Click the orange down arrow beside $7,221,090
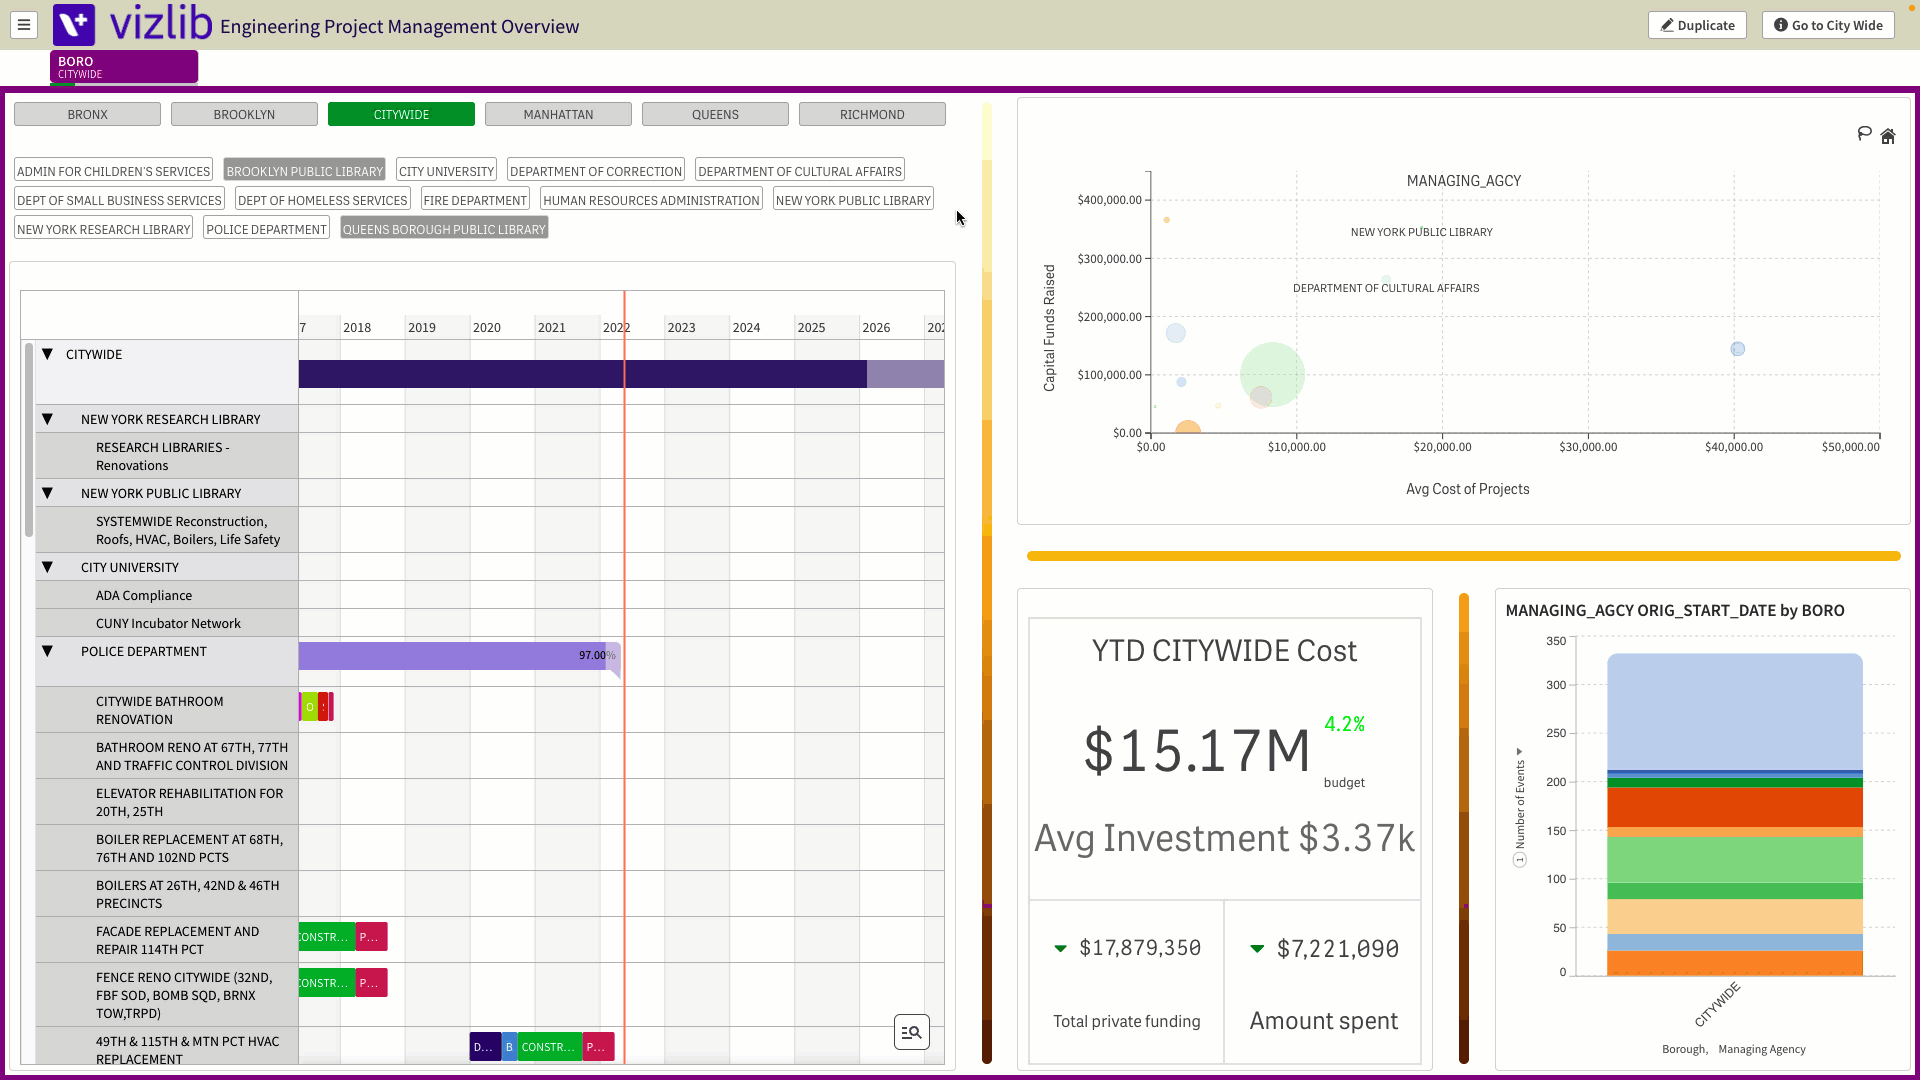This screenshot has width=1920, height=1080. coord(1258,948)
